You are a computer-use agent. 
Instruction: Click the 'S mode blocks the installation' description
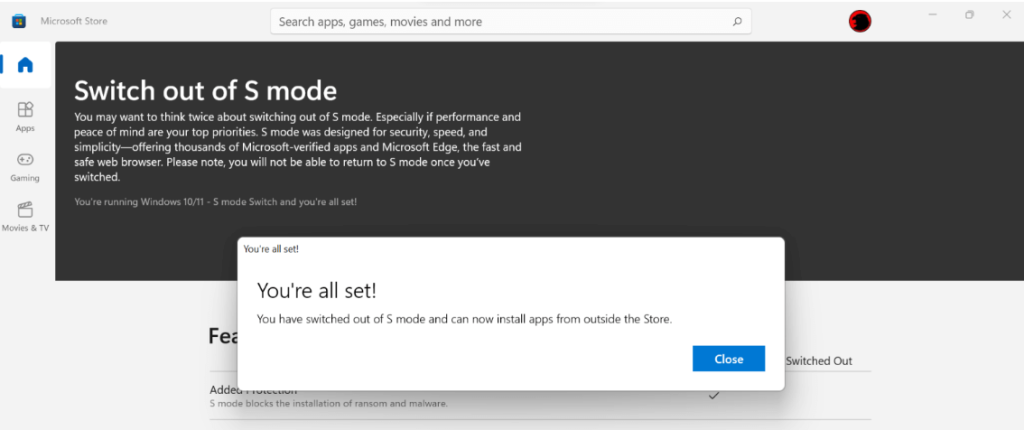tap(328, 404)
